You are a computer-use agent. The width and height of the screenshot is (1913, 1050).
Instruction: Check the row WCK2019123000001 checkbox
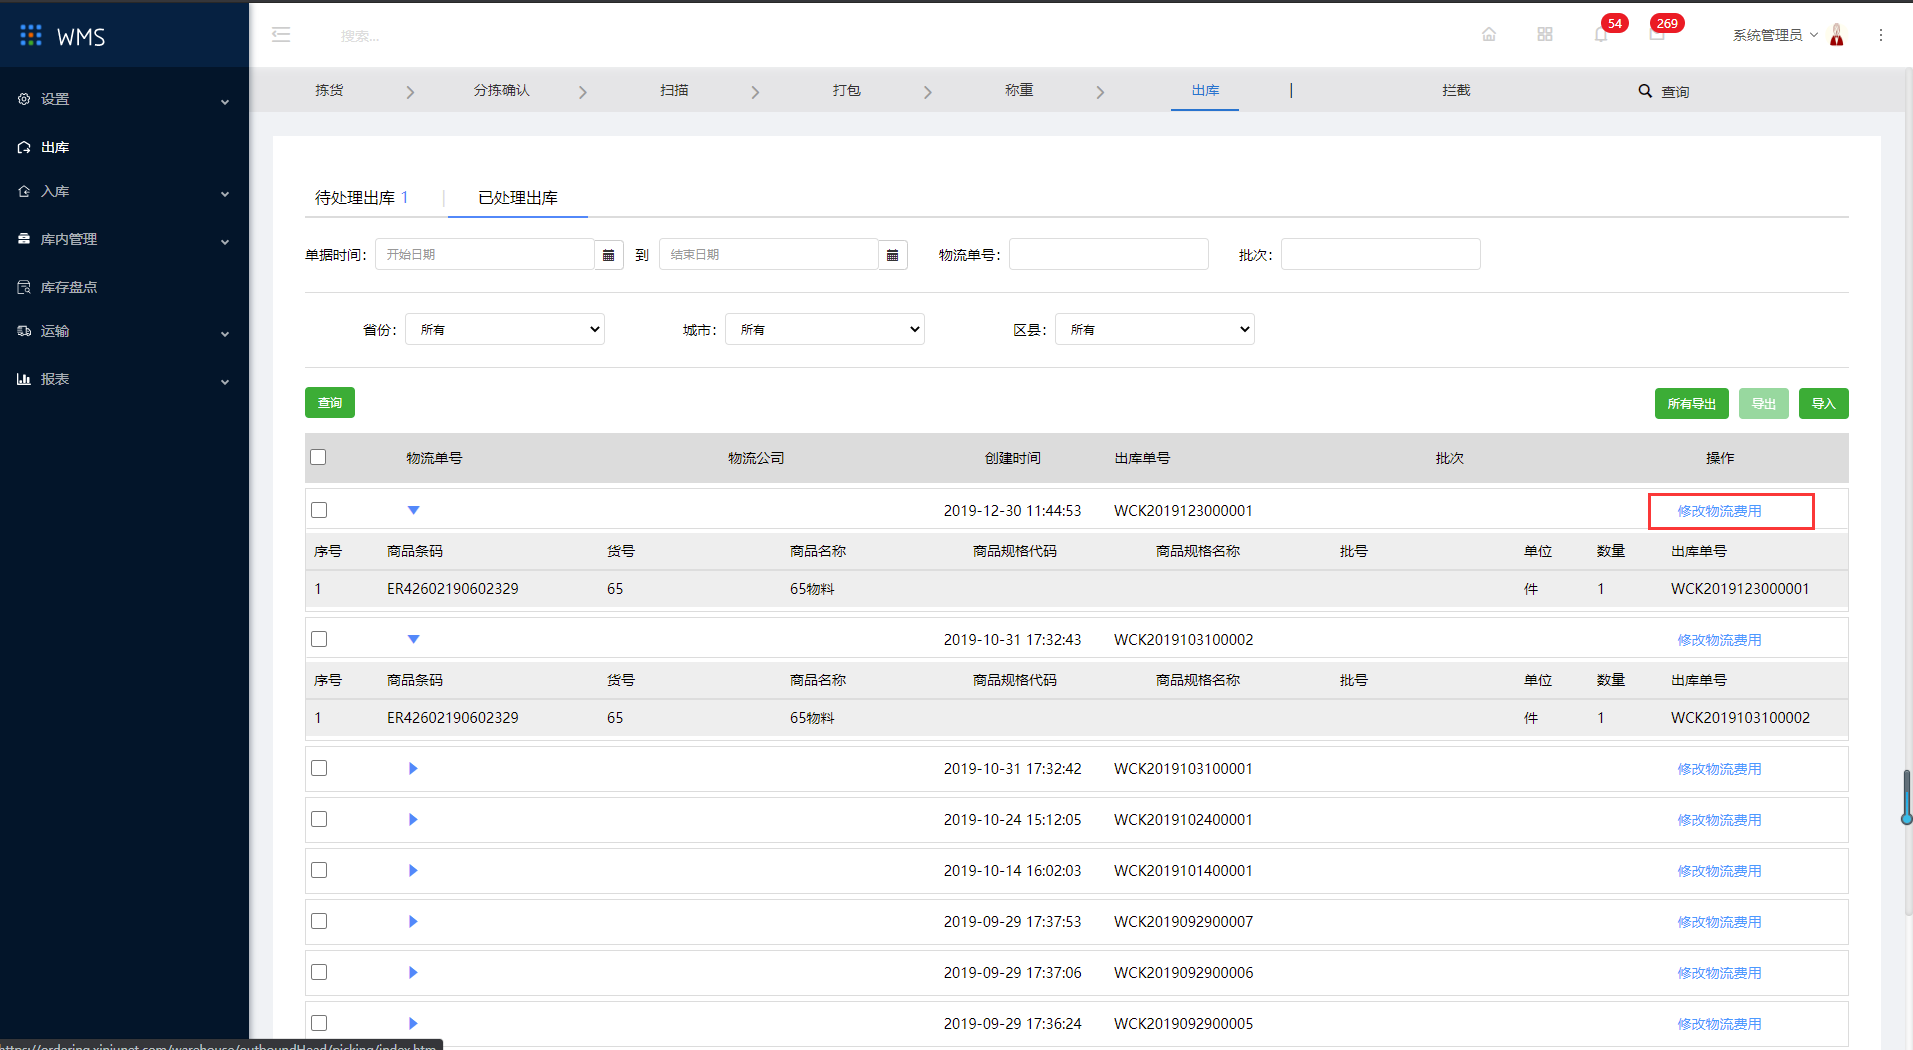(319, 510)
